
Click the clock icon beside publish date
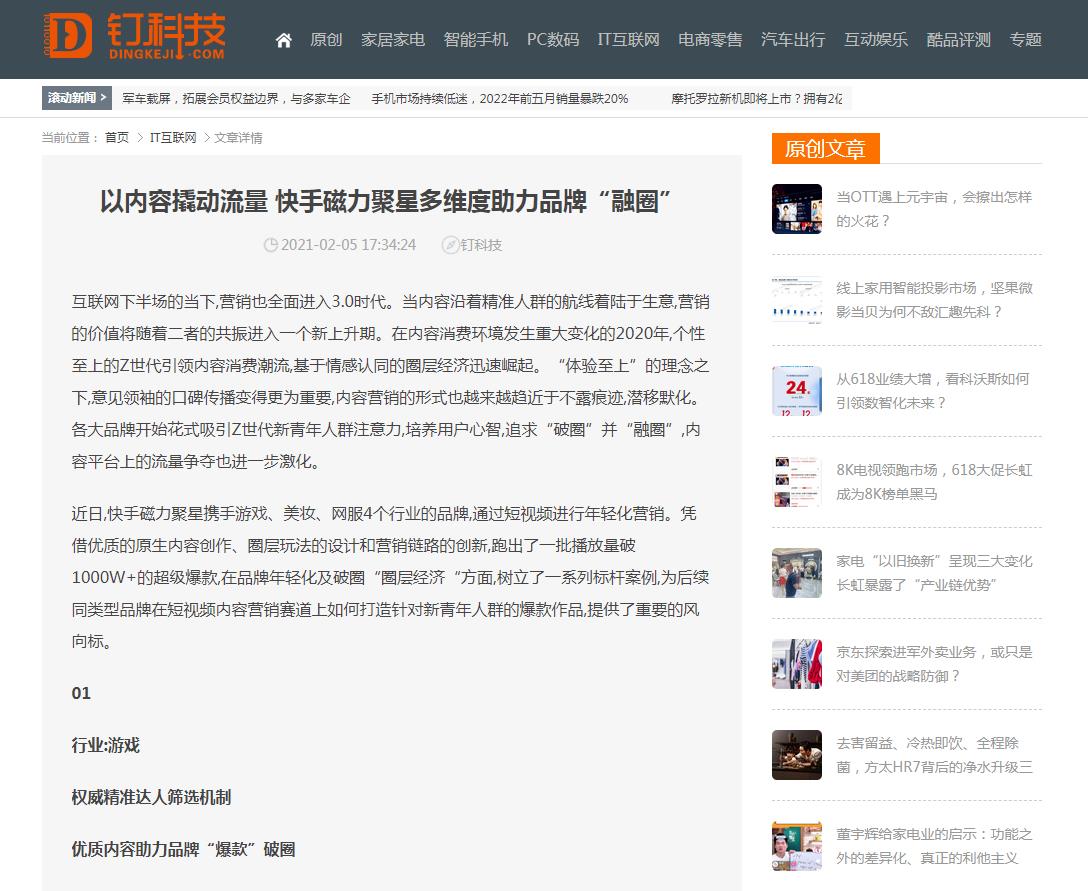click(x=271, y=245)
